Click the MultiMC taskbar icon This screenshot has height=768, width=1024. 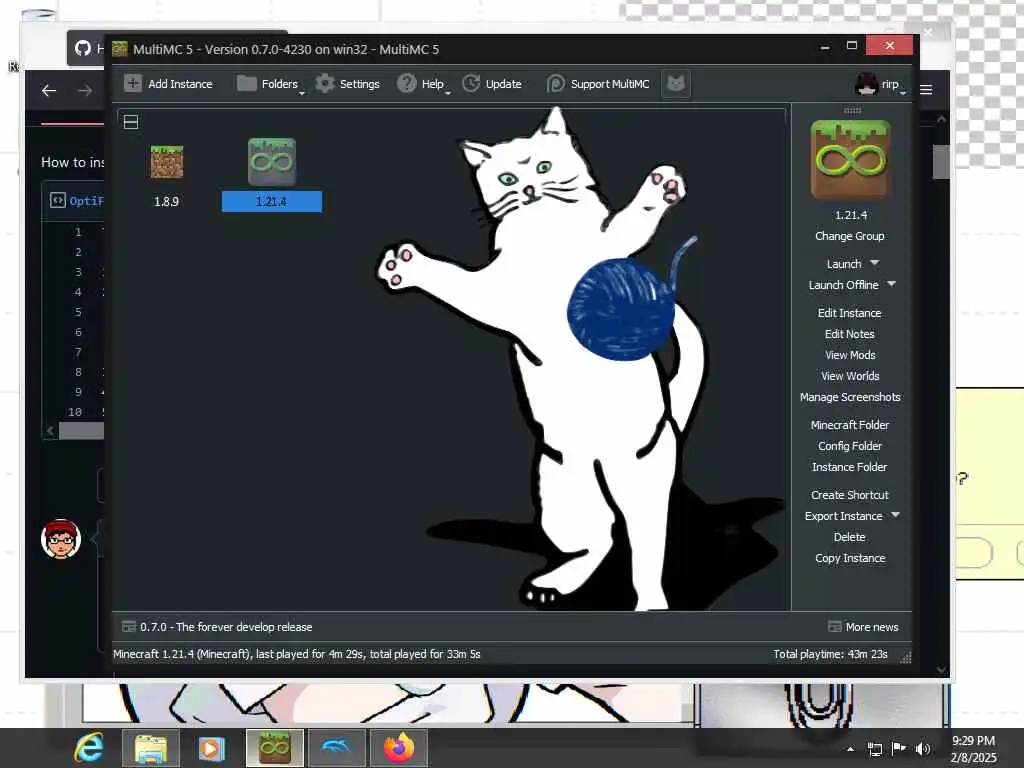click(x=275, y=748)
